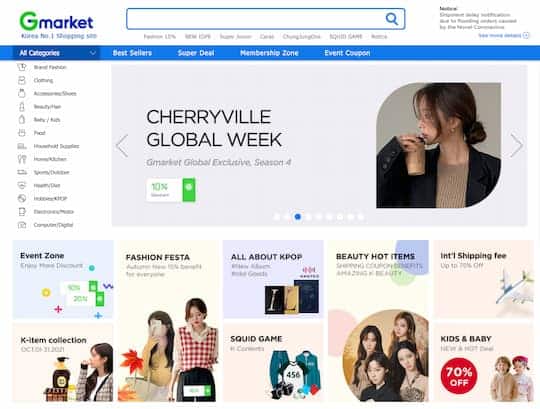Jump to the last carousel indicator dot

(x=361, y=217)
